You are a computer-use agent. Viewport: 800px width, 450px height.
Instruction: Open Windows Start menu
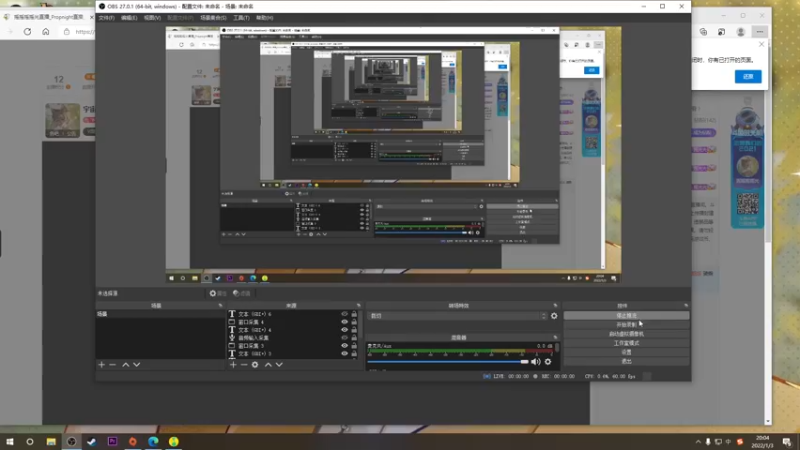10,441
